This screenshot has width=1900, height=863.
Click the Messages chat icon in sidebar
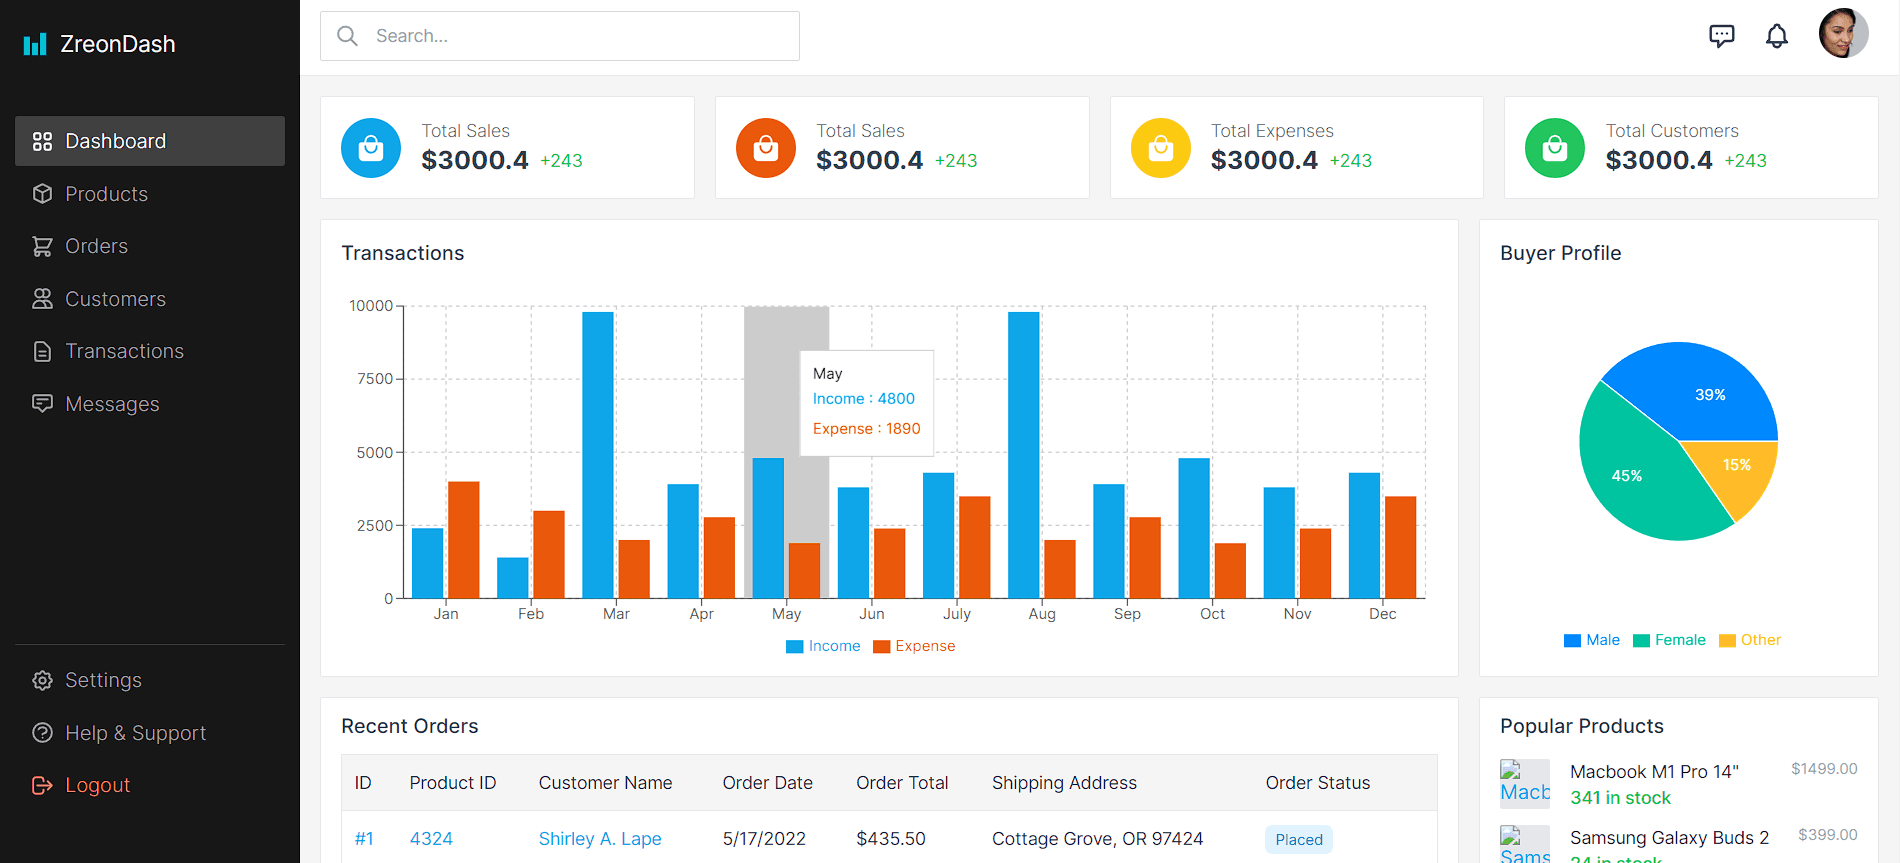[x=42, y=404]
